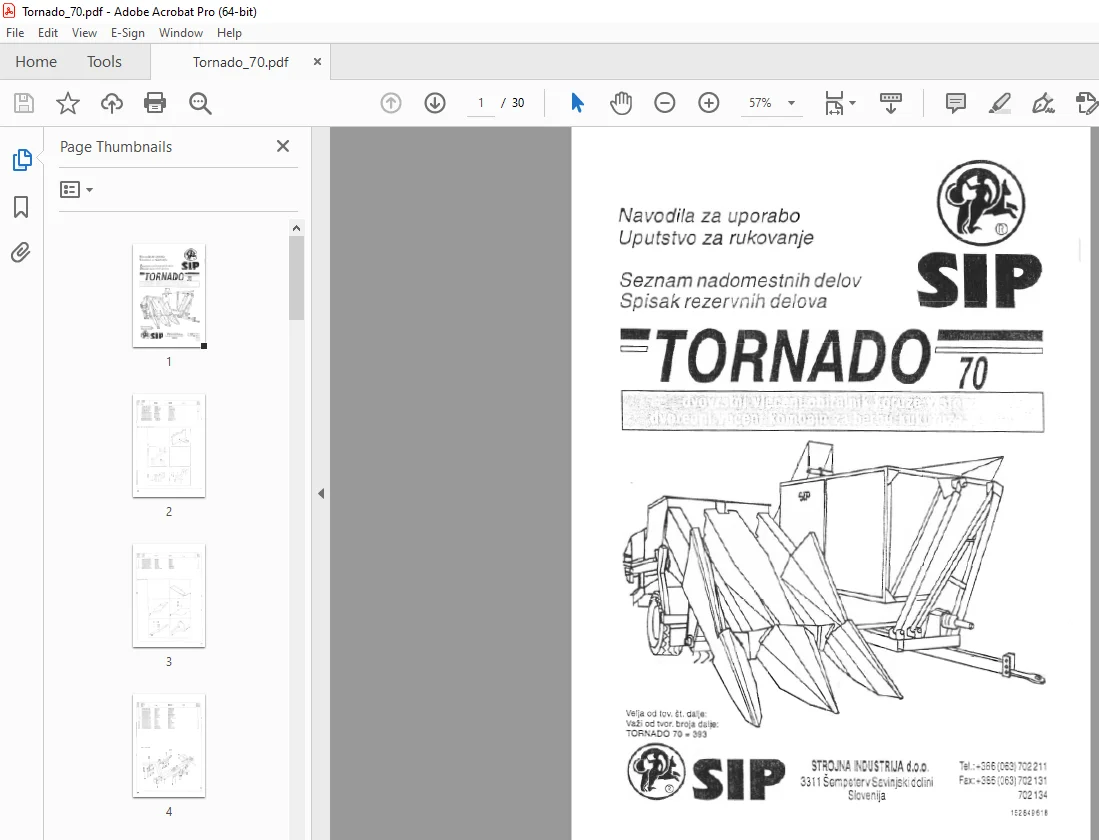Open thumbnail options dropdown menu
This screenshot has height=840, width=1099.
[76, 189]
